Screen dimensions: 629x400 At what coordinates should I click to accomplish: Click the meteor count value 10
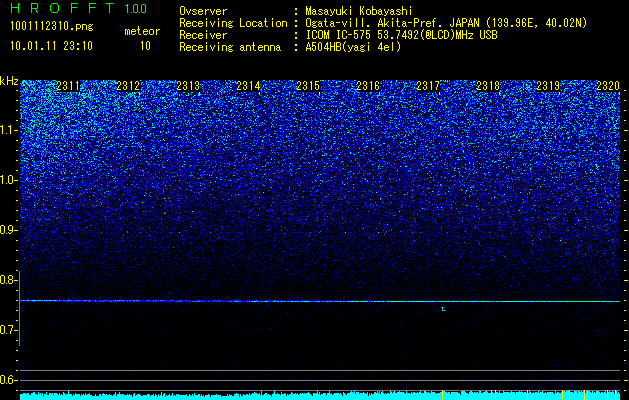[145, 46]
